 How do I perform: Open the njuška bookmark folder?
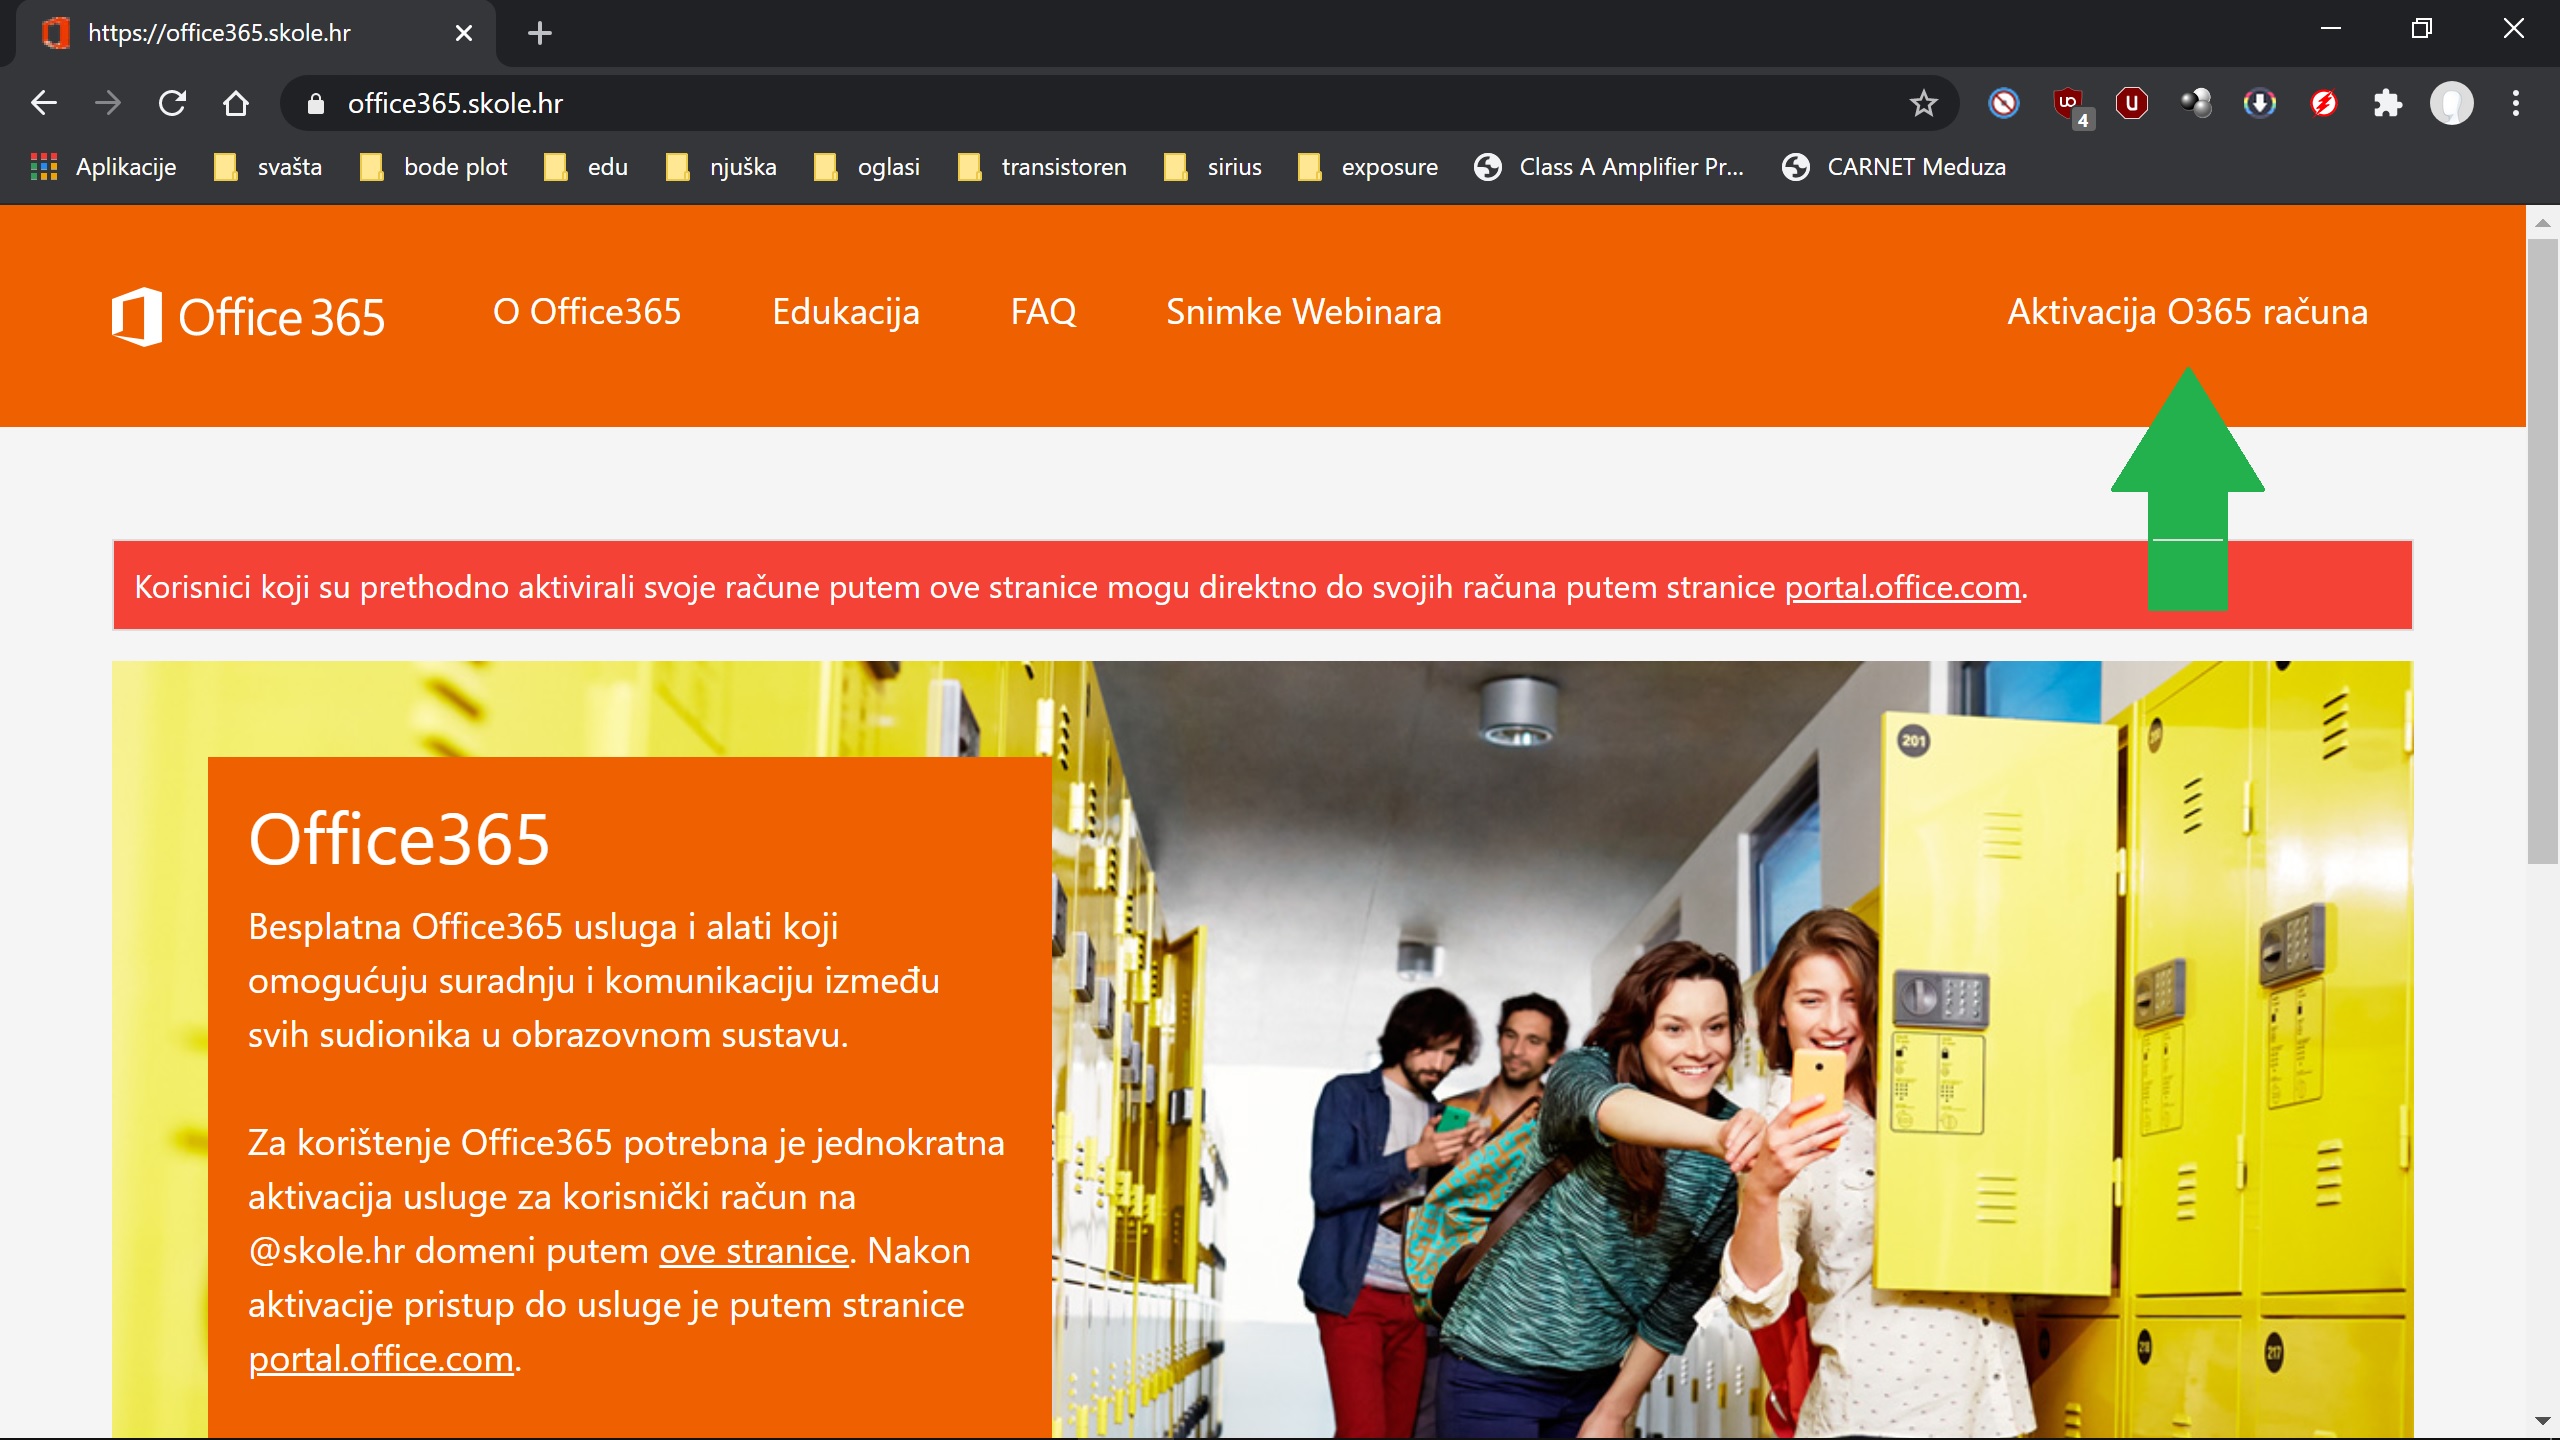coord(721,167)
